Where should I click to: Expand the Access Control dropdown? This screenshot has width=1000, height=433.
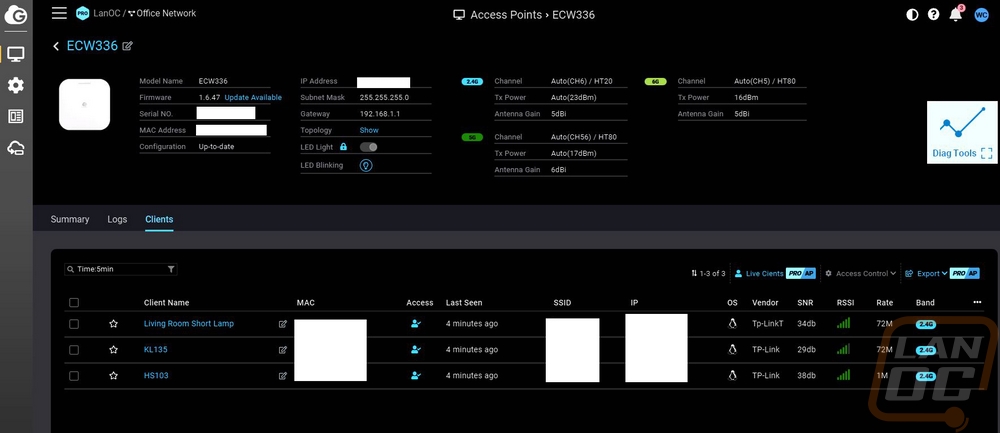click(860, 274)
